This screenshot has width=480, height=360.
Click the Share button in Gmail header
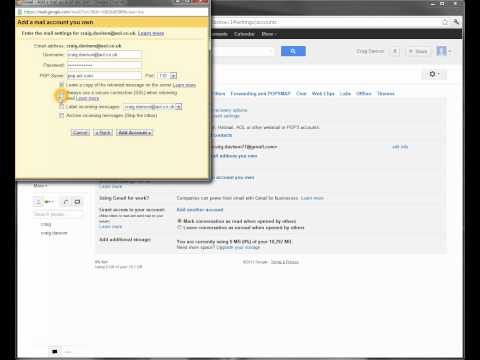pyautogui.click(x=418, y=51)
